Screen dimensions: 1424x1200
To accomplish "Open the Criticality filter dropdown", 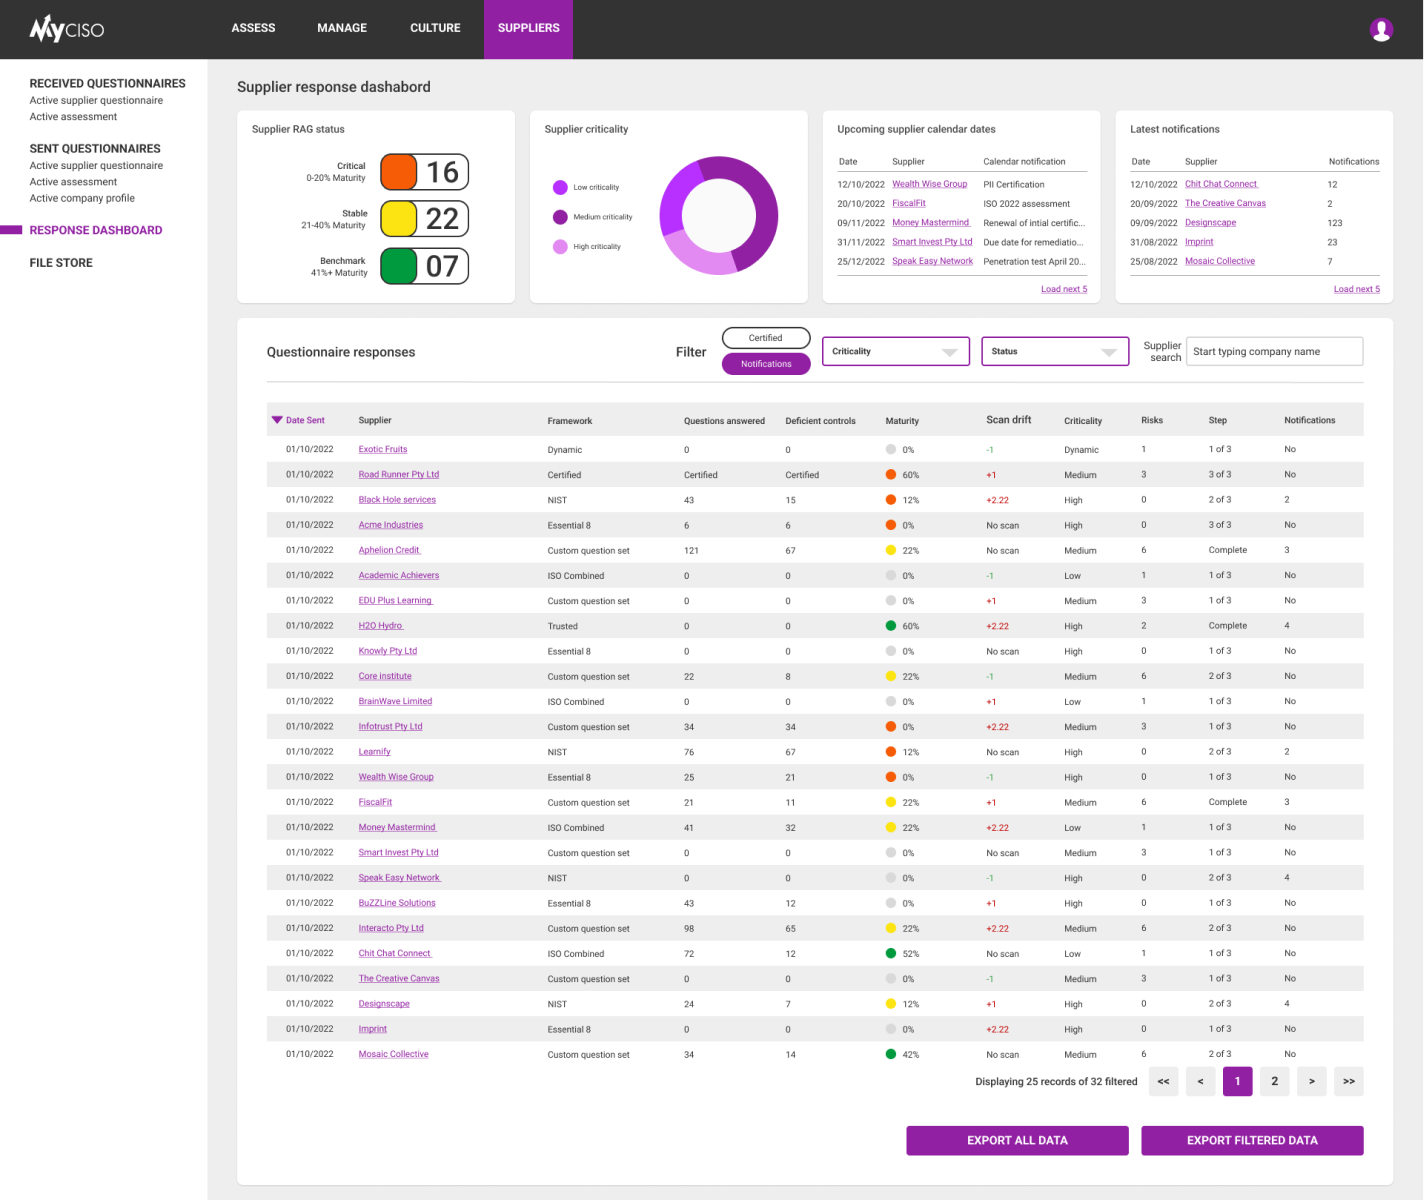I will [x=896, y=351].
